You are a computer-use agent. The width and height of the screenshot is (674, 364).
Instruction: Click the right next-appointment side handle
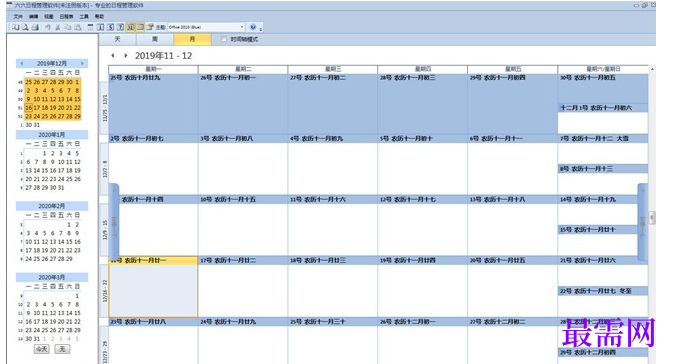(642, 222)
